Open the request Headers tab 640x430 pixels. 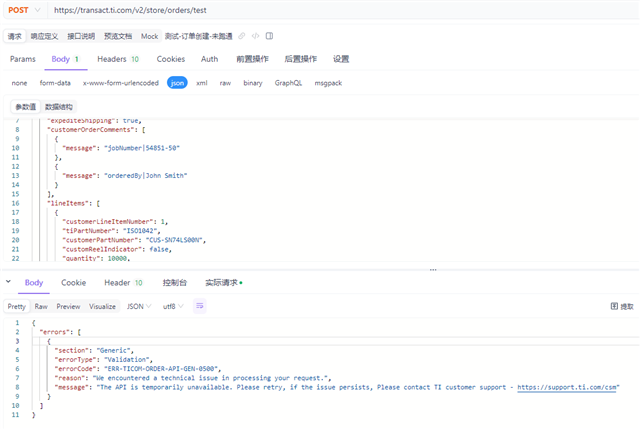click(x=118, y=59)
